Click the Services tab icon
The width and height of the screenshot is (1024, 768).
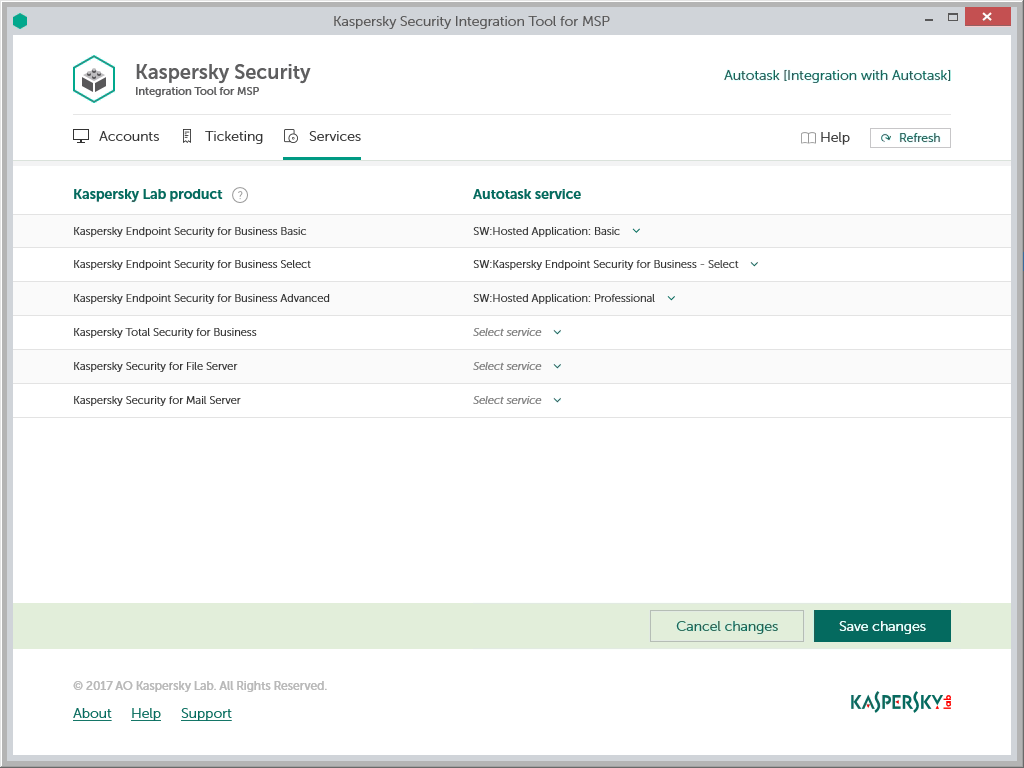[291, 137]
